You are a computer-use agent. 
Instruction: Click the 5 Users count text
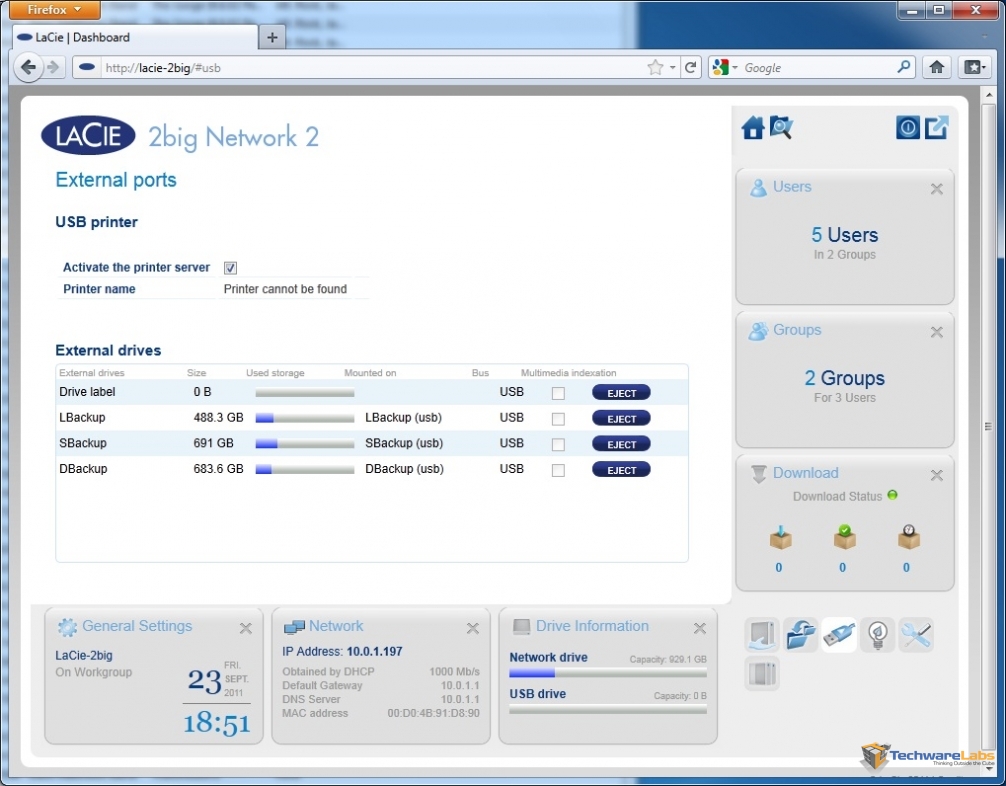point(844,235)
